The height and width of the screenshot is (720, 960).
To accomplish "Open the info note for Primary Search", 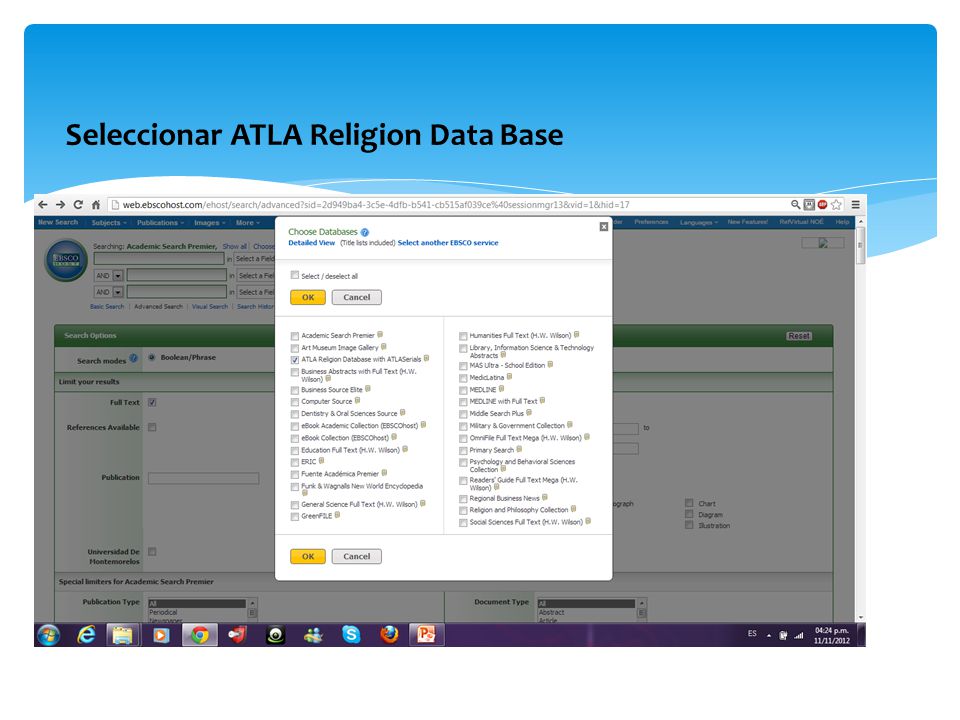I will tap(519, 449).
